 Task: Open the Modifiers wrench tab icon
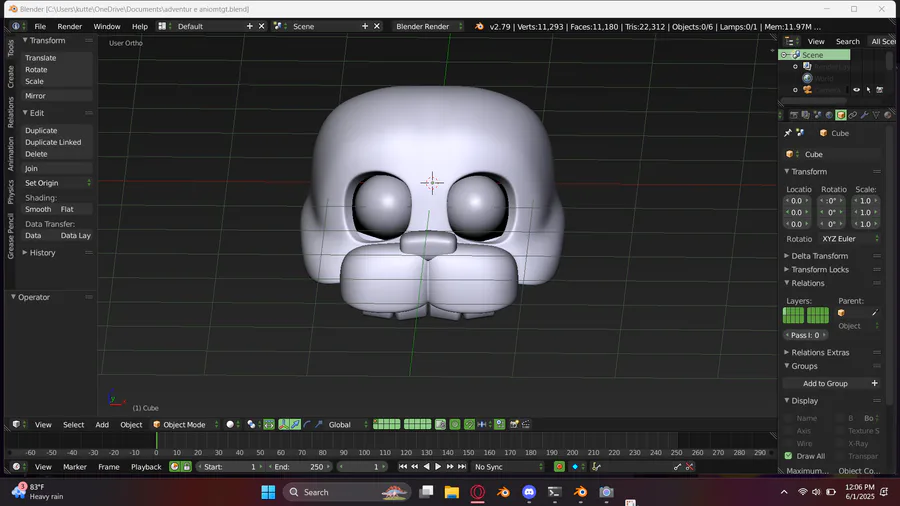click(864, 115)
